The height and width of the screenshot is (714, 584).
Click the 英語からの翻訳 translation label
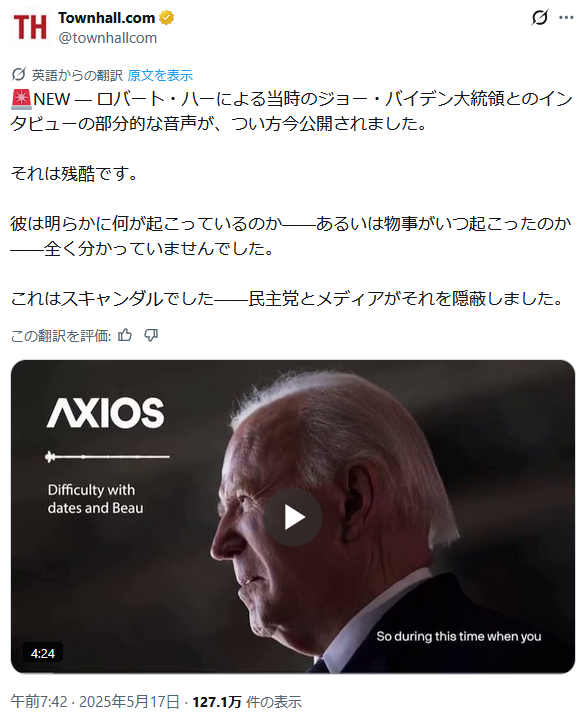[x=77, y=75]
